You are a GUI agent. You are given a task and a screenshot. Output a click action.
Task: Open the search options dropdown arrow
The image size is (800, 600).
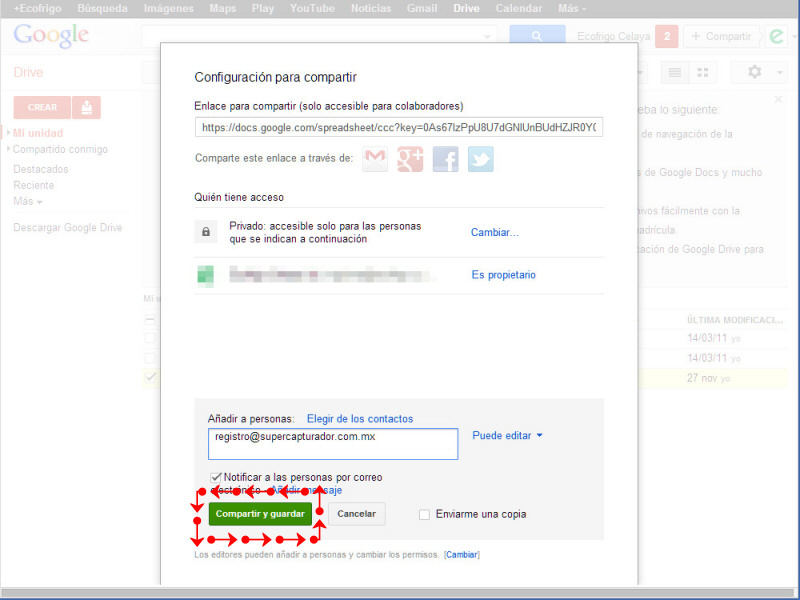point(487,37)
